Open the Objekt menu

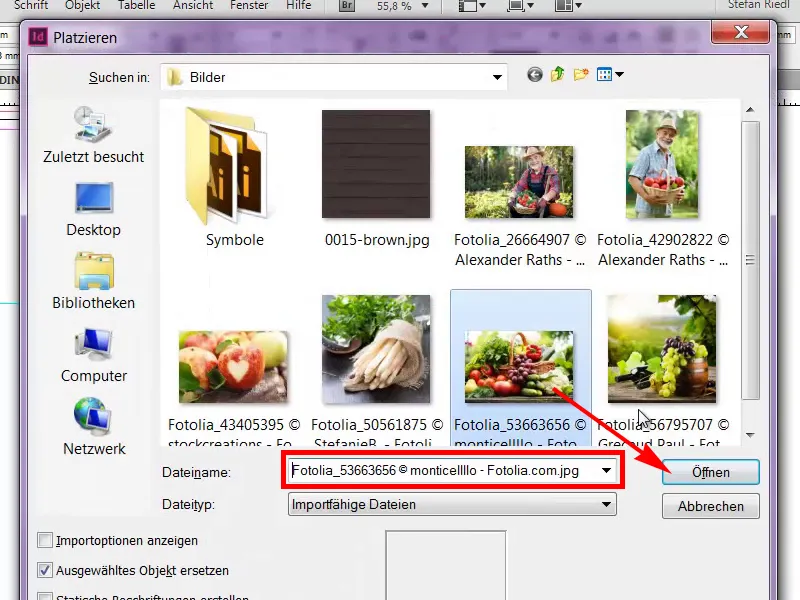pyautogui.click(x=83, y=6)
